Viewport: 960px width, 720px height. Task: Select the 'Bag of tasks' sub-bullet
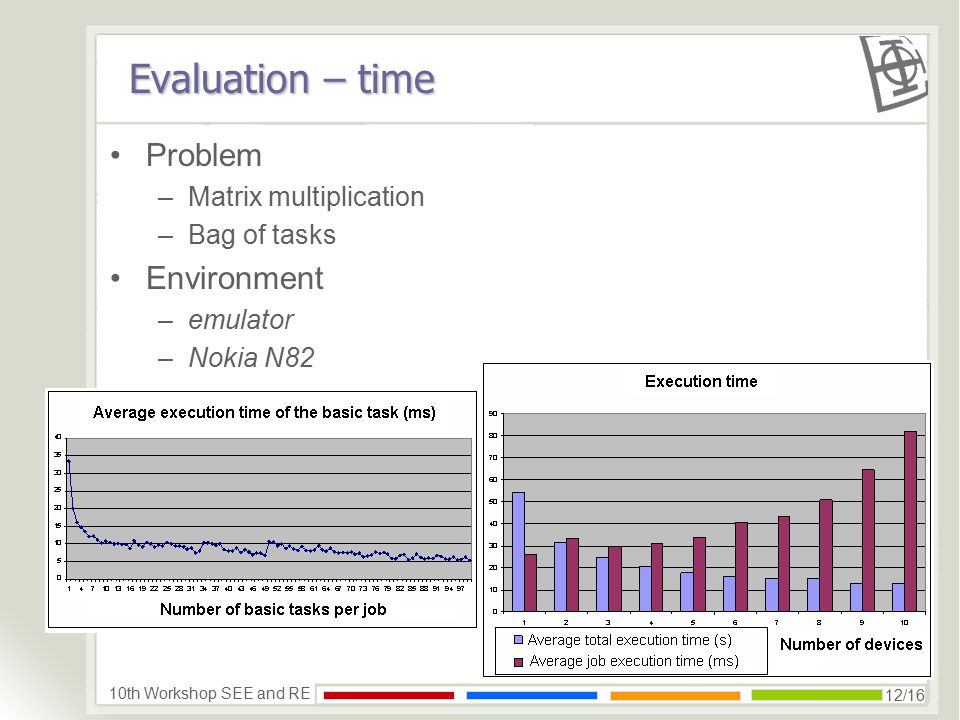click(262, 235)
